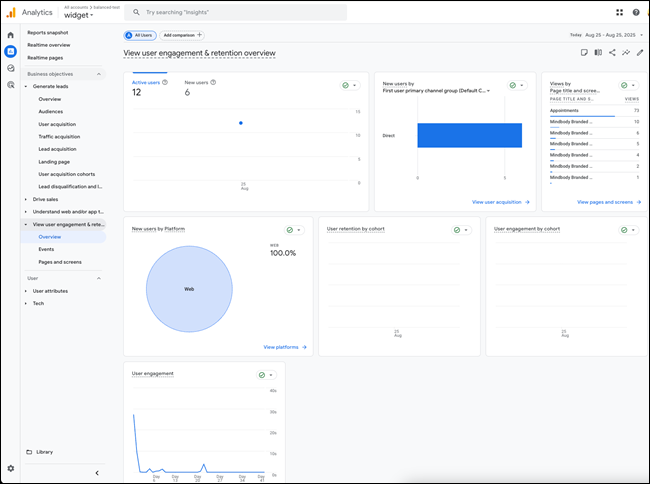This screenshot has width=650, height=484.
Task: Open Pages and screens report
Action: tap(60, 262)
